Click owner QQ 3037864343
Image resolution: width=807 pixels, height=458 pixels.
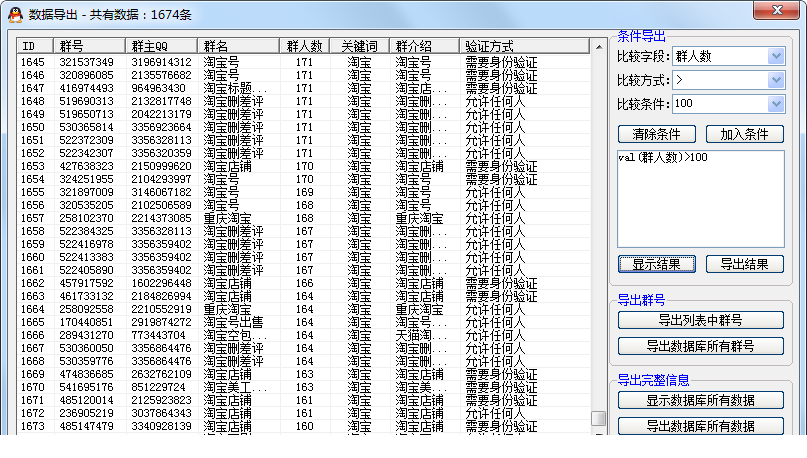click(x=162, y=413)
